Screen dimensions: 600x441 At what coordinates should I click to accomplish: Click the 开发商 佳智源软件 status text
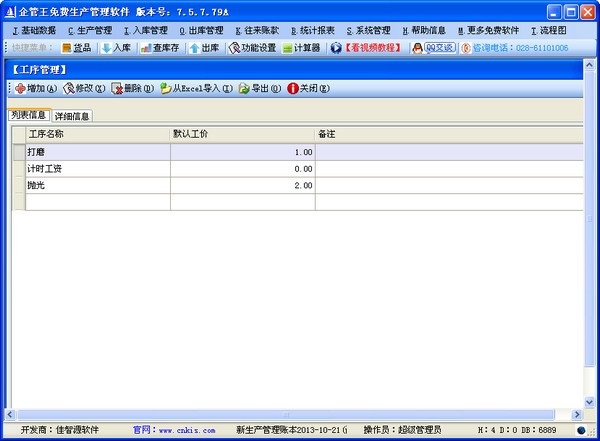60,430
